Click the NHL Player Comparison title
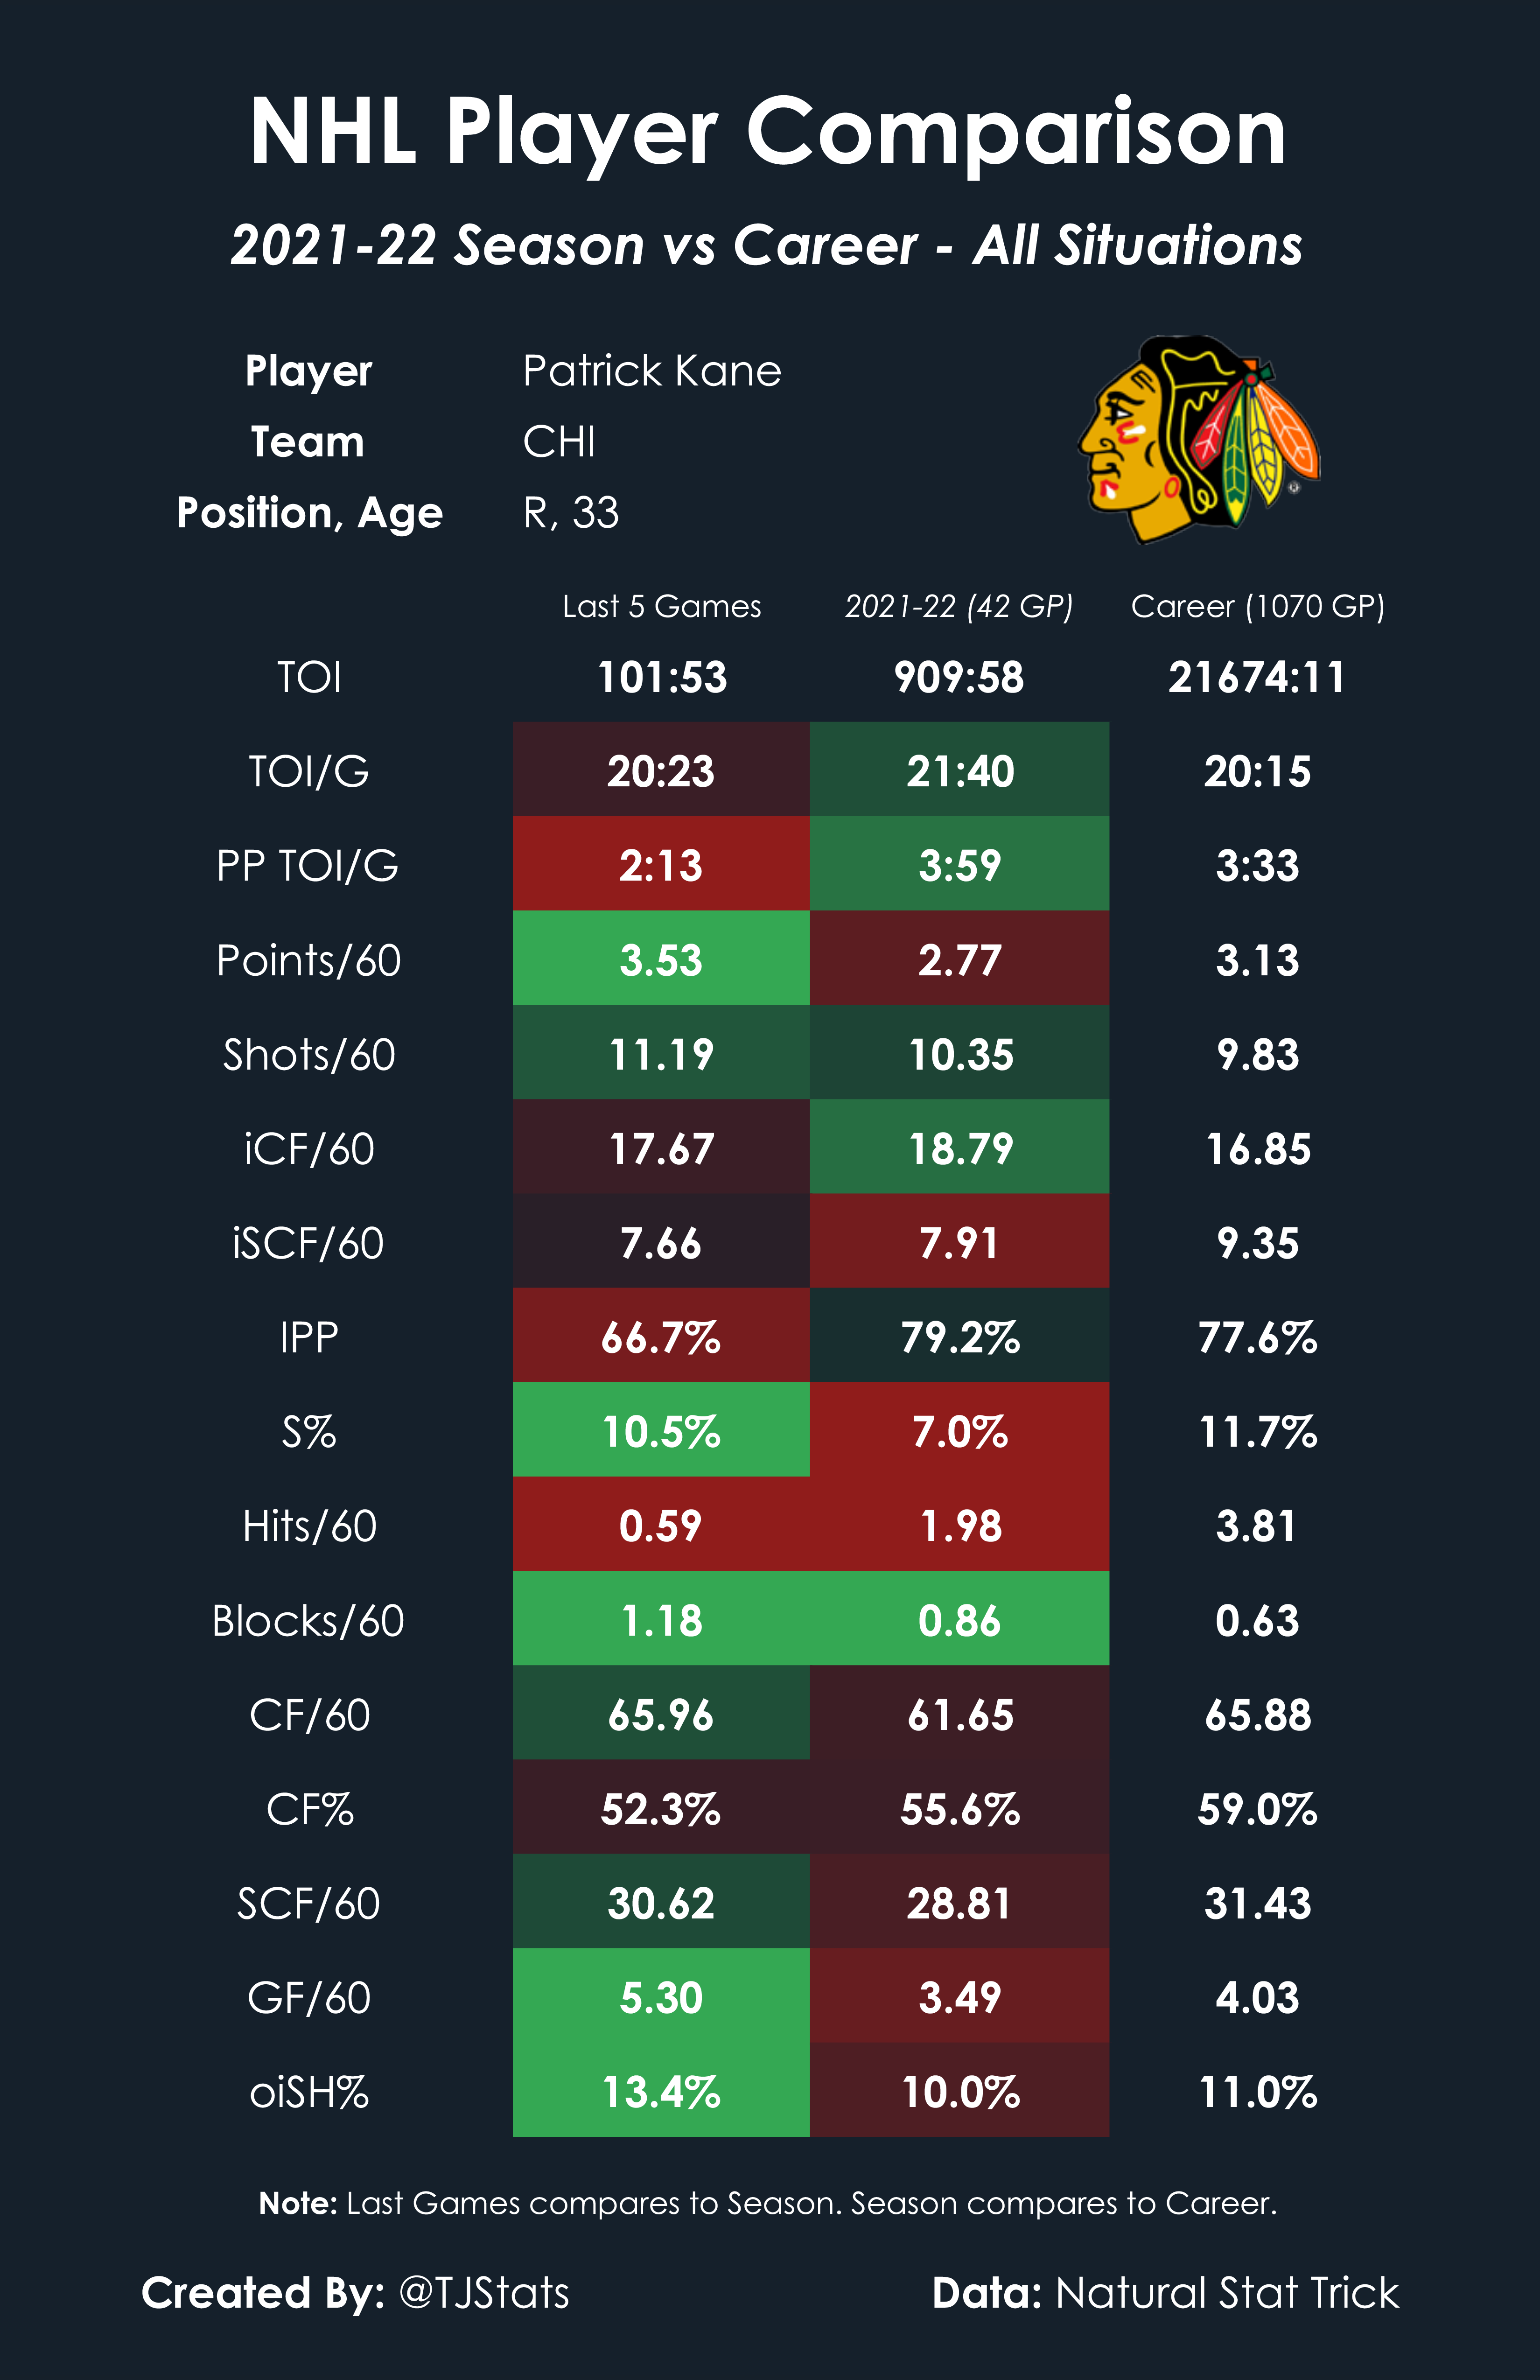This screenshot has height=2380, width=1540. [768, 132]
